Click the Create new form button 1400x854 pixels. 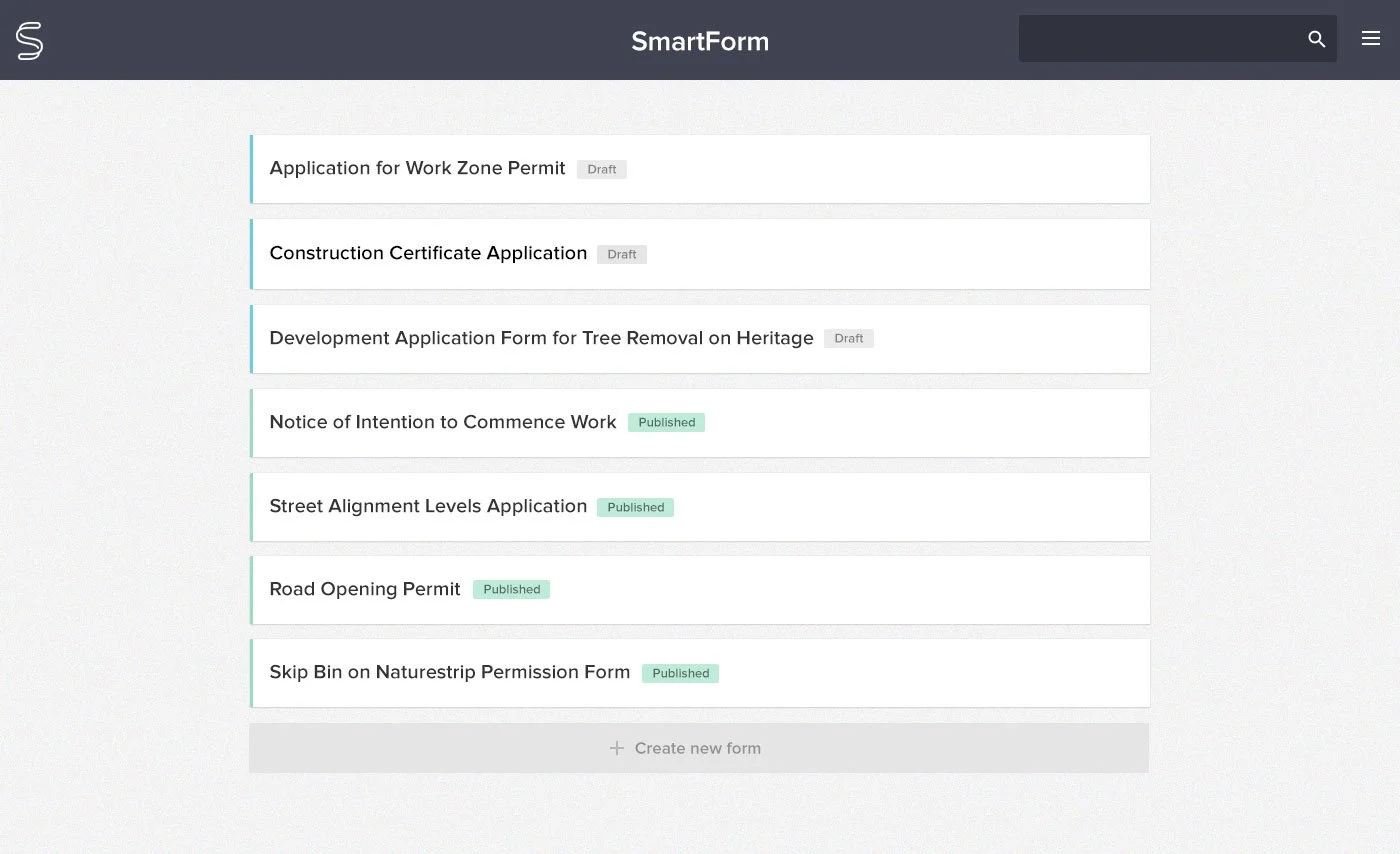click(x=699, y=748)
